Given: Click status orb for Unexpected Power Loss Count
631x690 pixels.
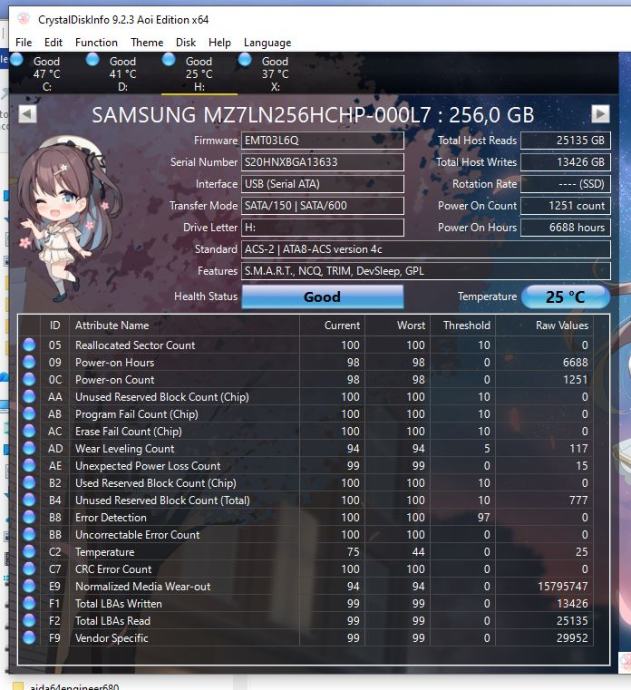Looking at the screenshot, I should pyautogui.click(x=29, y=465).
